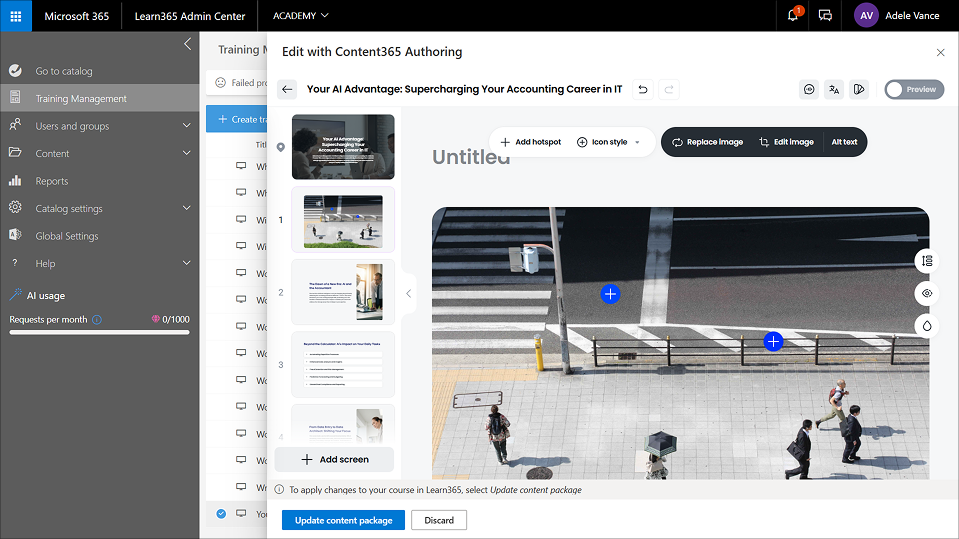Toggle the Preview switch
The width and height of the screenshot is (959, 539).
click(913, 89)
